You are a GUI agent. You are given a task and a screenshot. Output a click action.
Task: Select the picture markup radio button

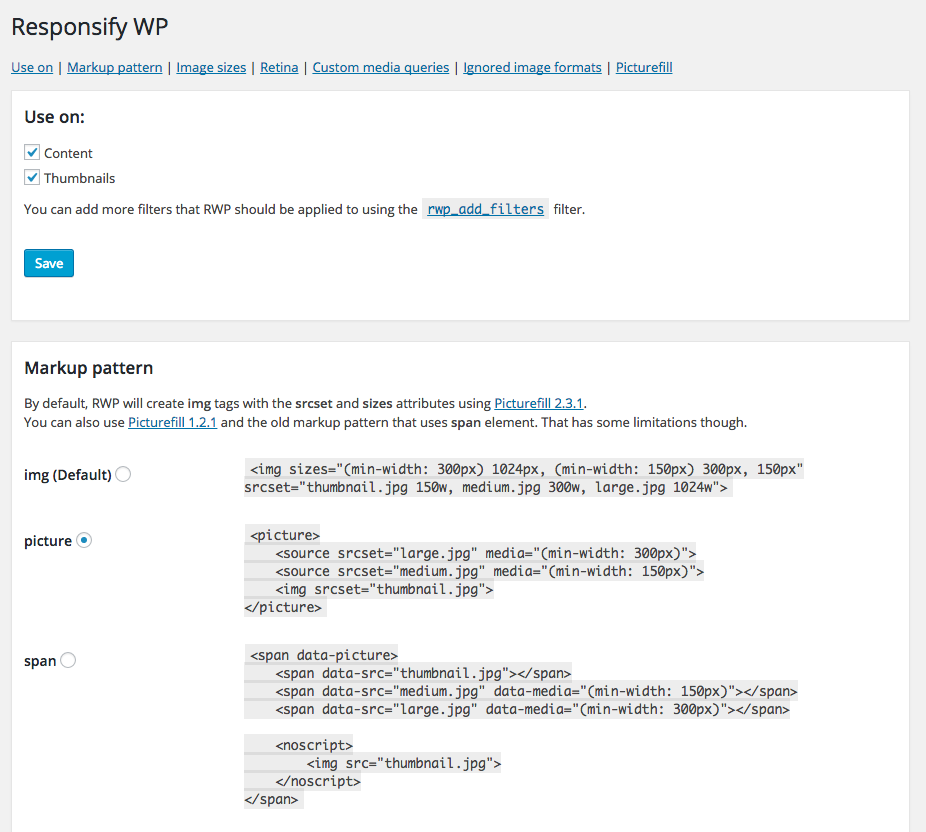pos(84,540)
